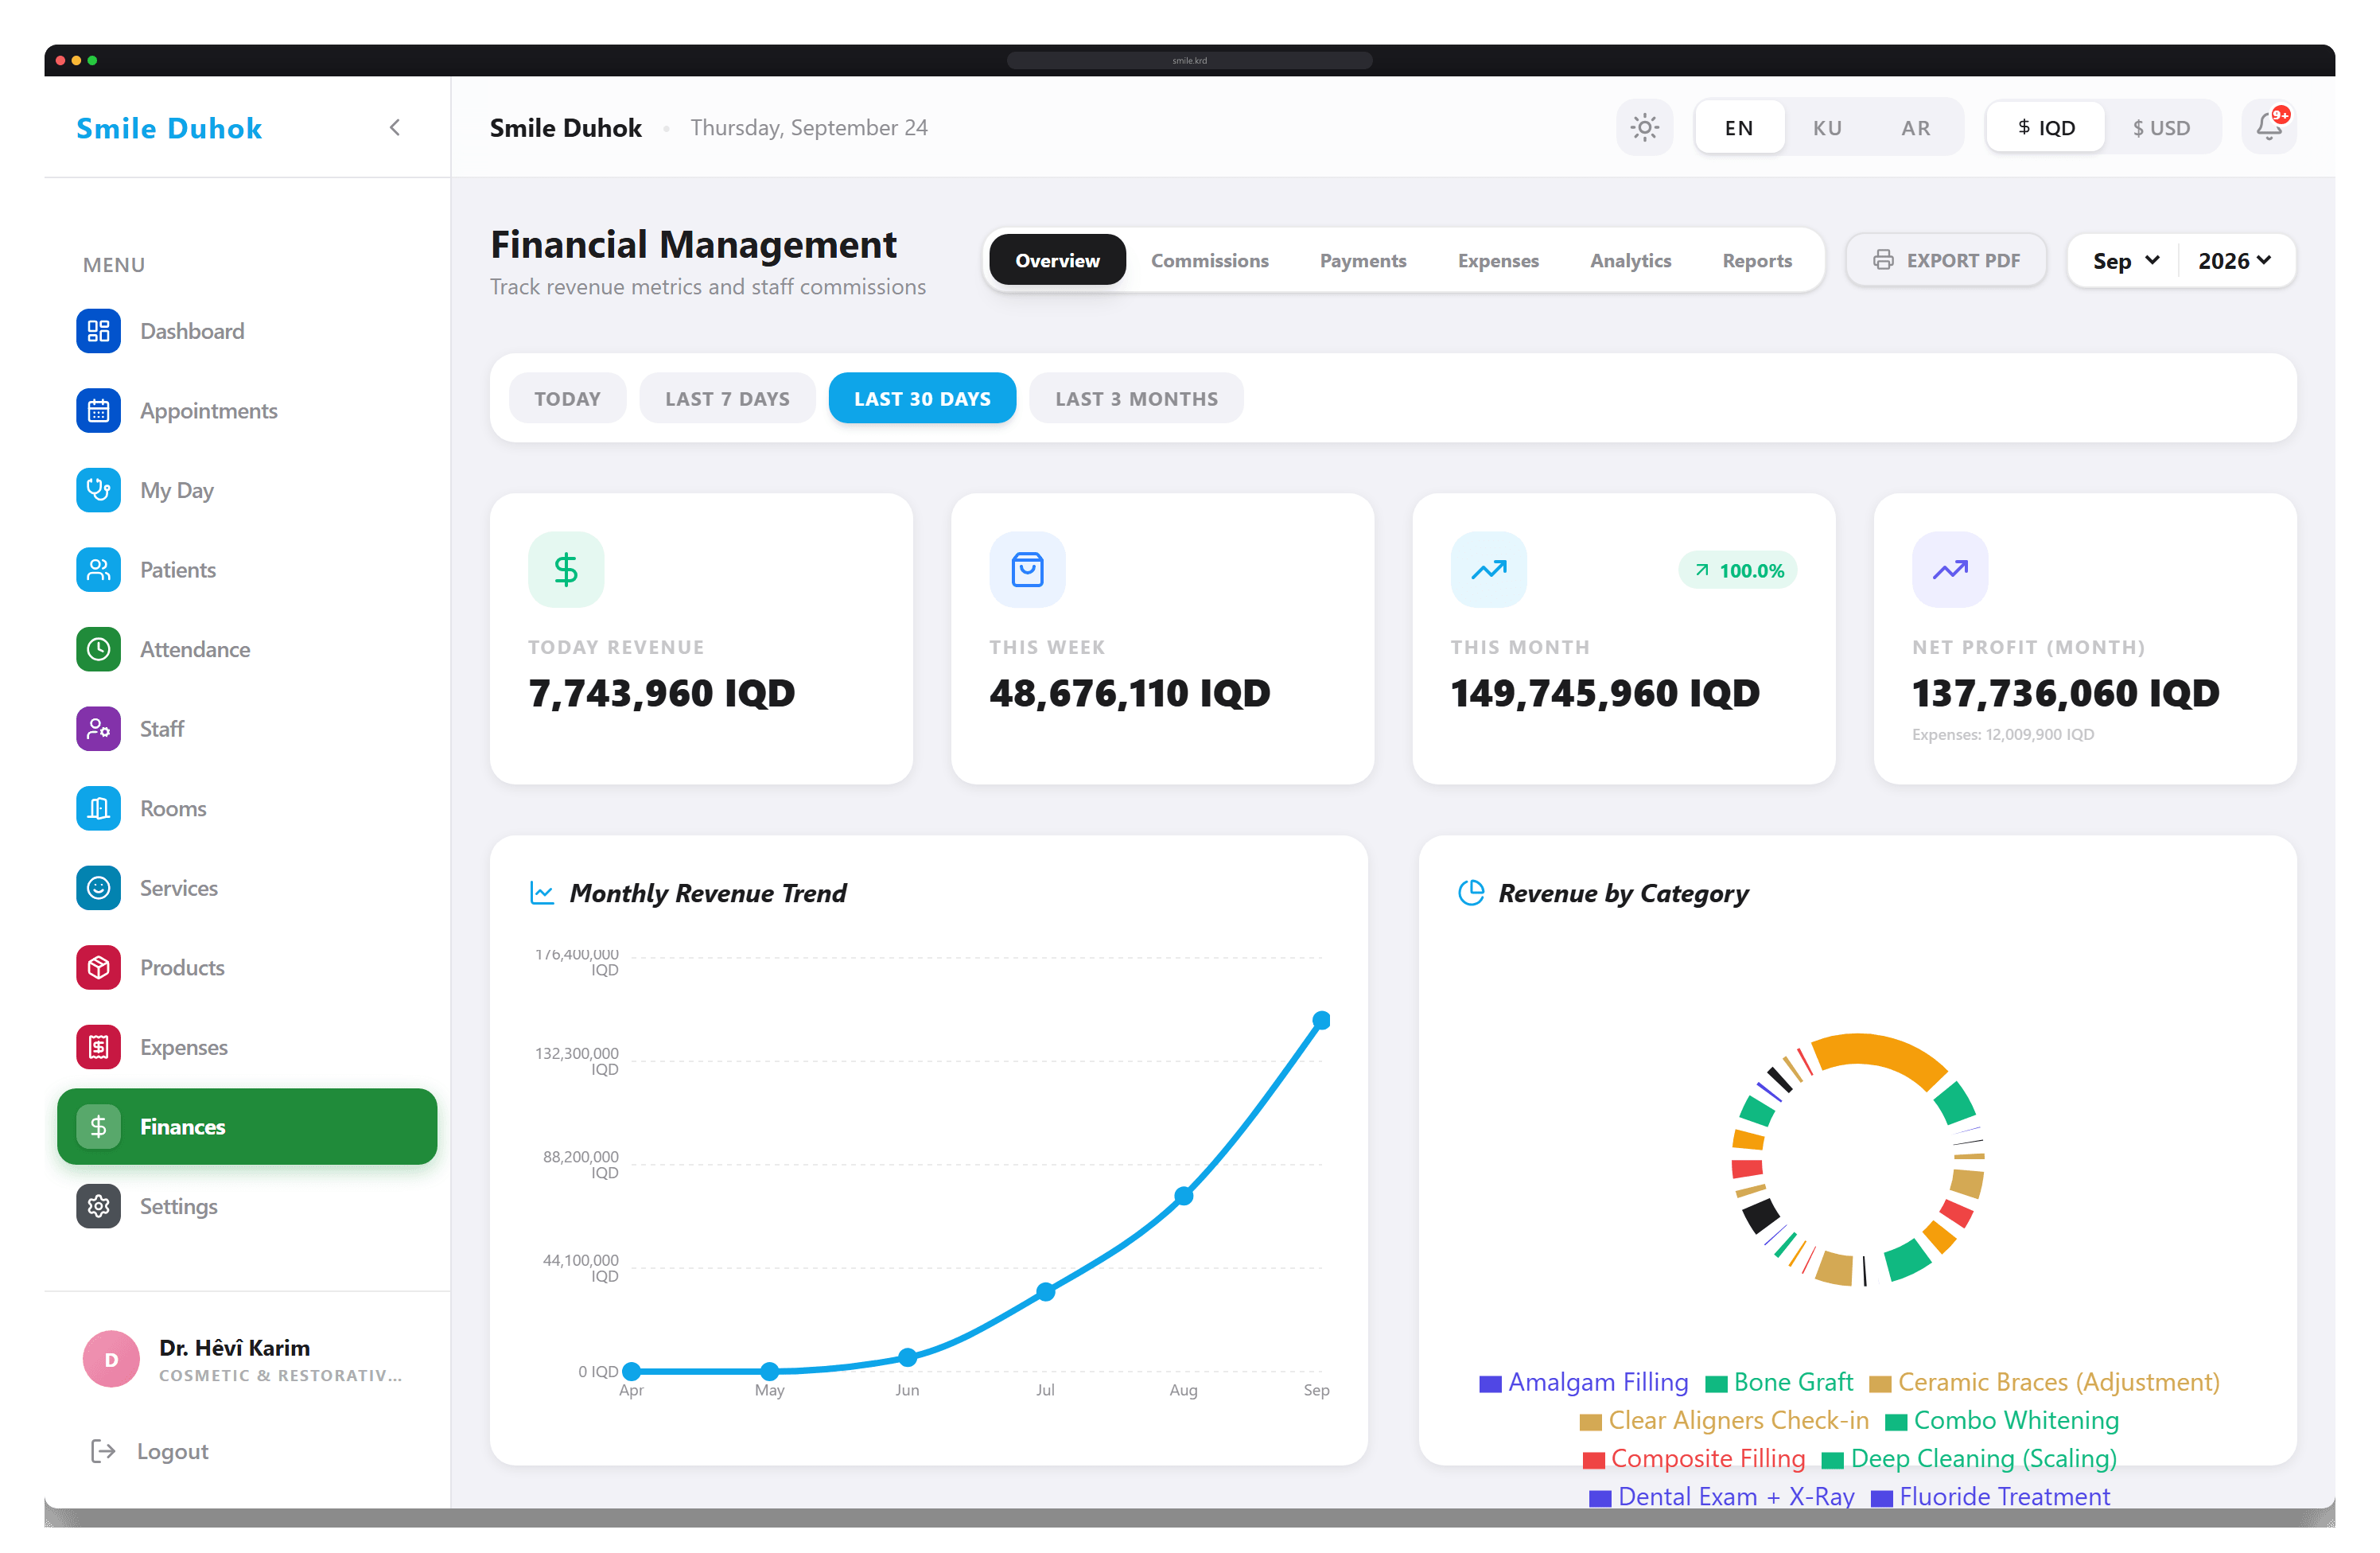
Task: Switch to Overview tab
Action: [1057, 260]
